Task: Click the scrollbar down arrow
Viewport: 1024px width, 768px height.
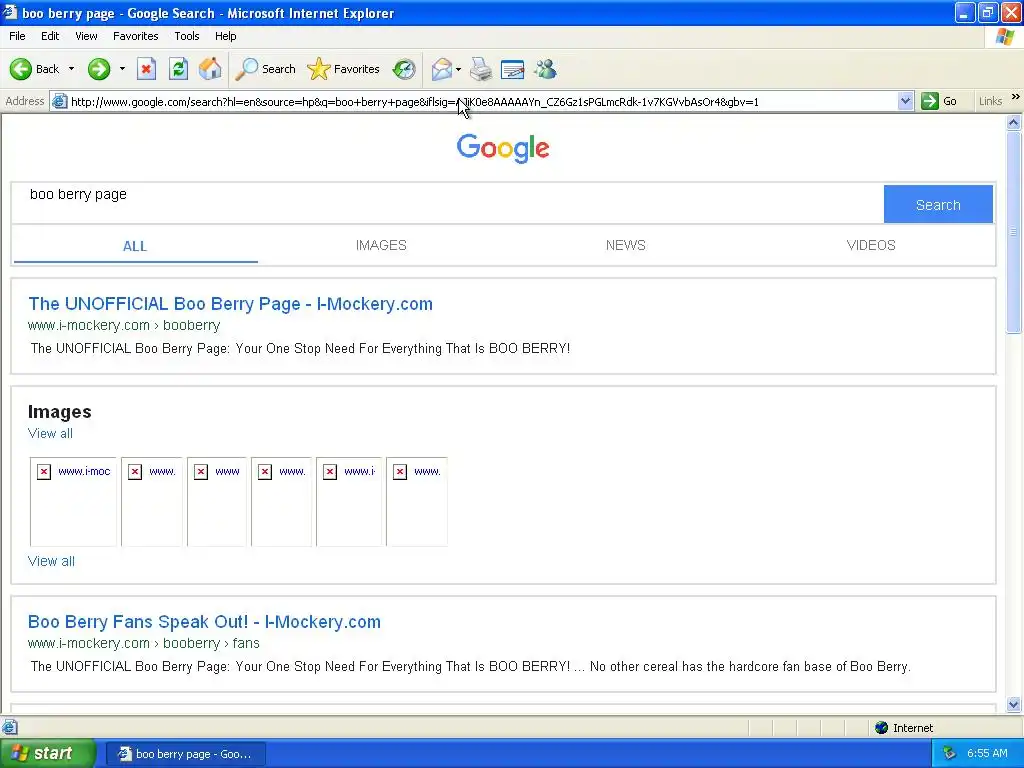Action: [x=1014, y=704]
